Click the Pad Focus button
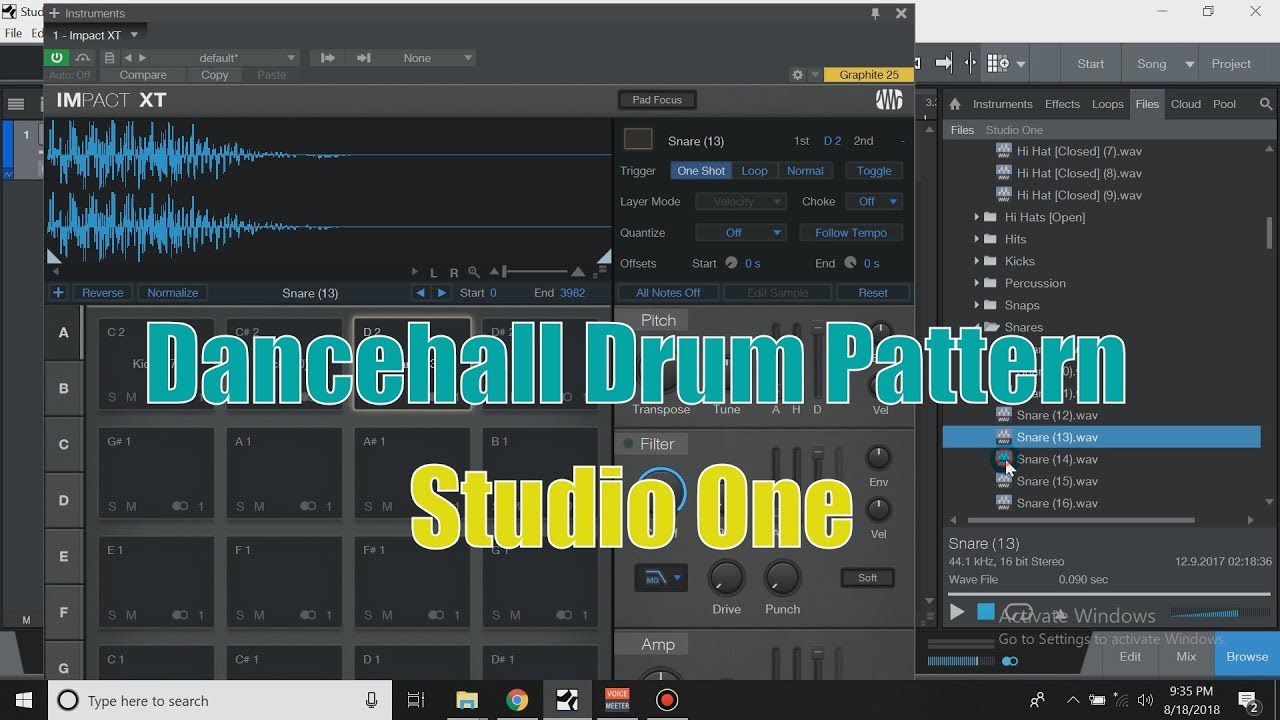The height and width of the screenshot is (720, 1280). point(657,100)
